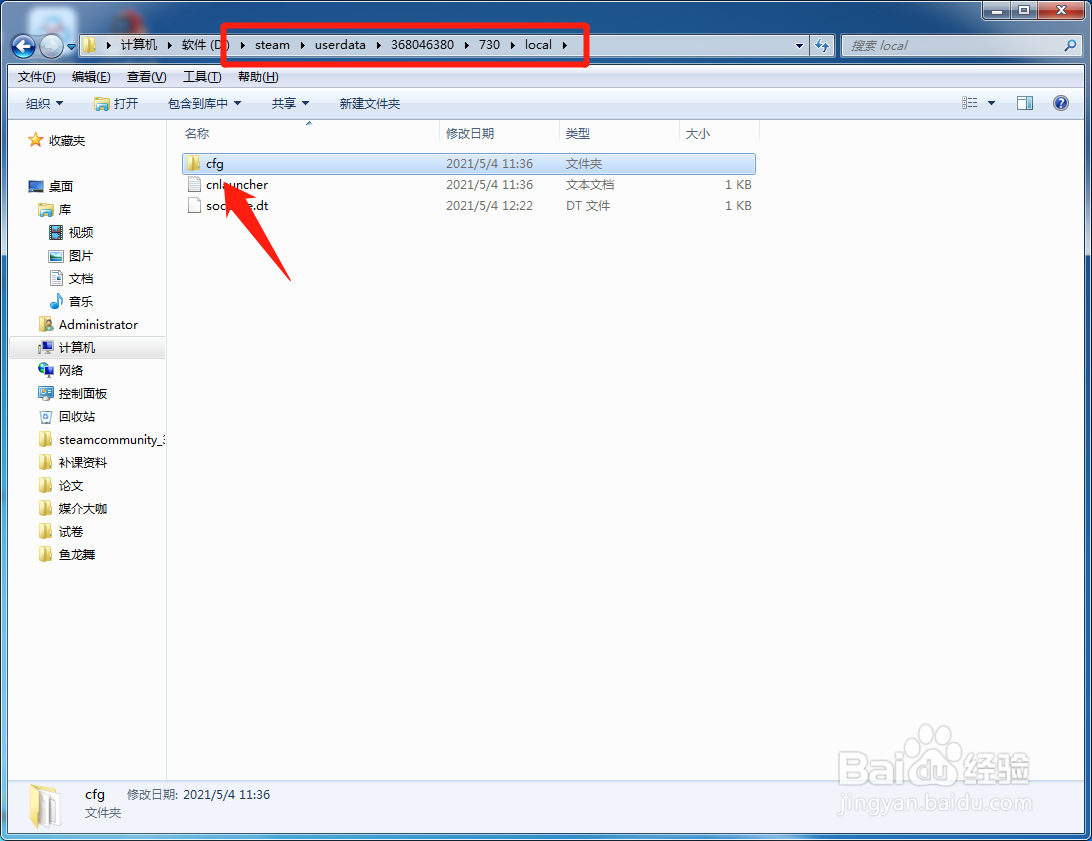The image size is (1092, 841).
Task: Click 新建文件夹 to create a folder
Action: point(370,104)
